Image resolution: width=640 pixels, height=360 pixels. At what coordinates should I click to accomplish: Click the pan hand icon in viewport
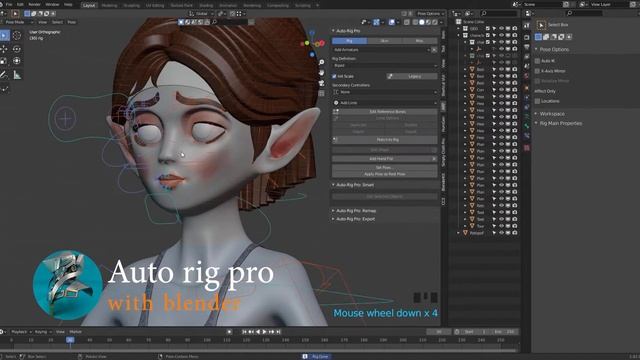coord(322,73)
